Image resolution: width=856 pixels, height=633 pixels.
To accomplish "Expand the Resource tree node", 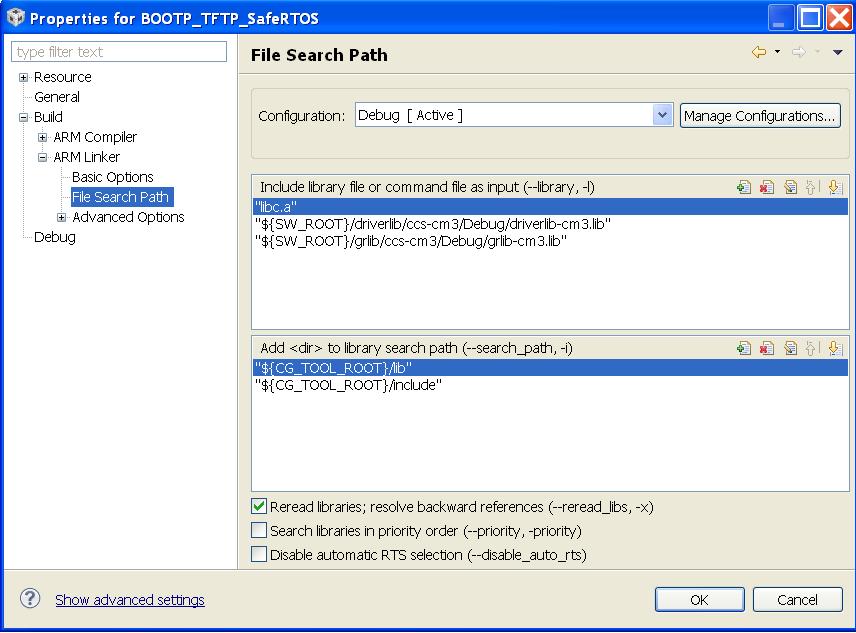I will (x=24, y=77).
